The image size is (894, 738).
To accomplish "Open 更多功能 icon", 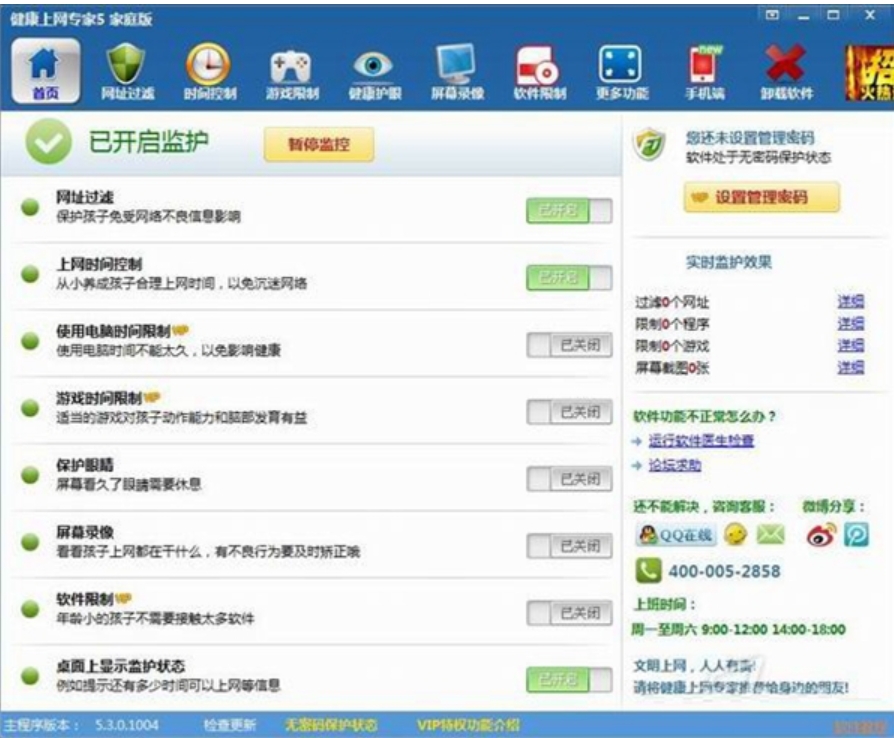I will tap(621, 72).
